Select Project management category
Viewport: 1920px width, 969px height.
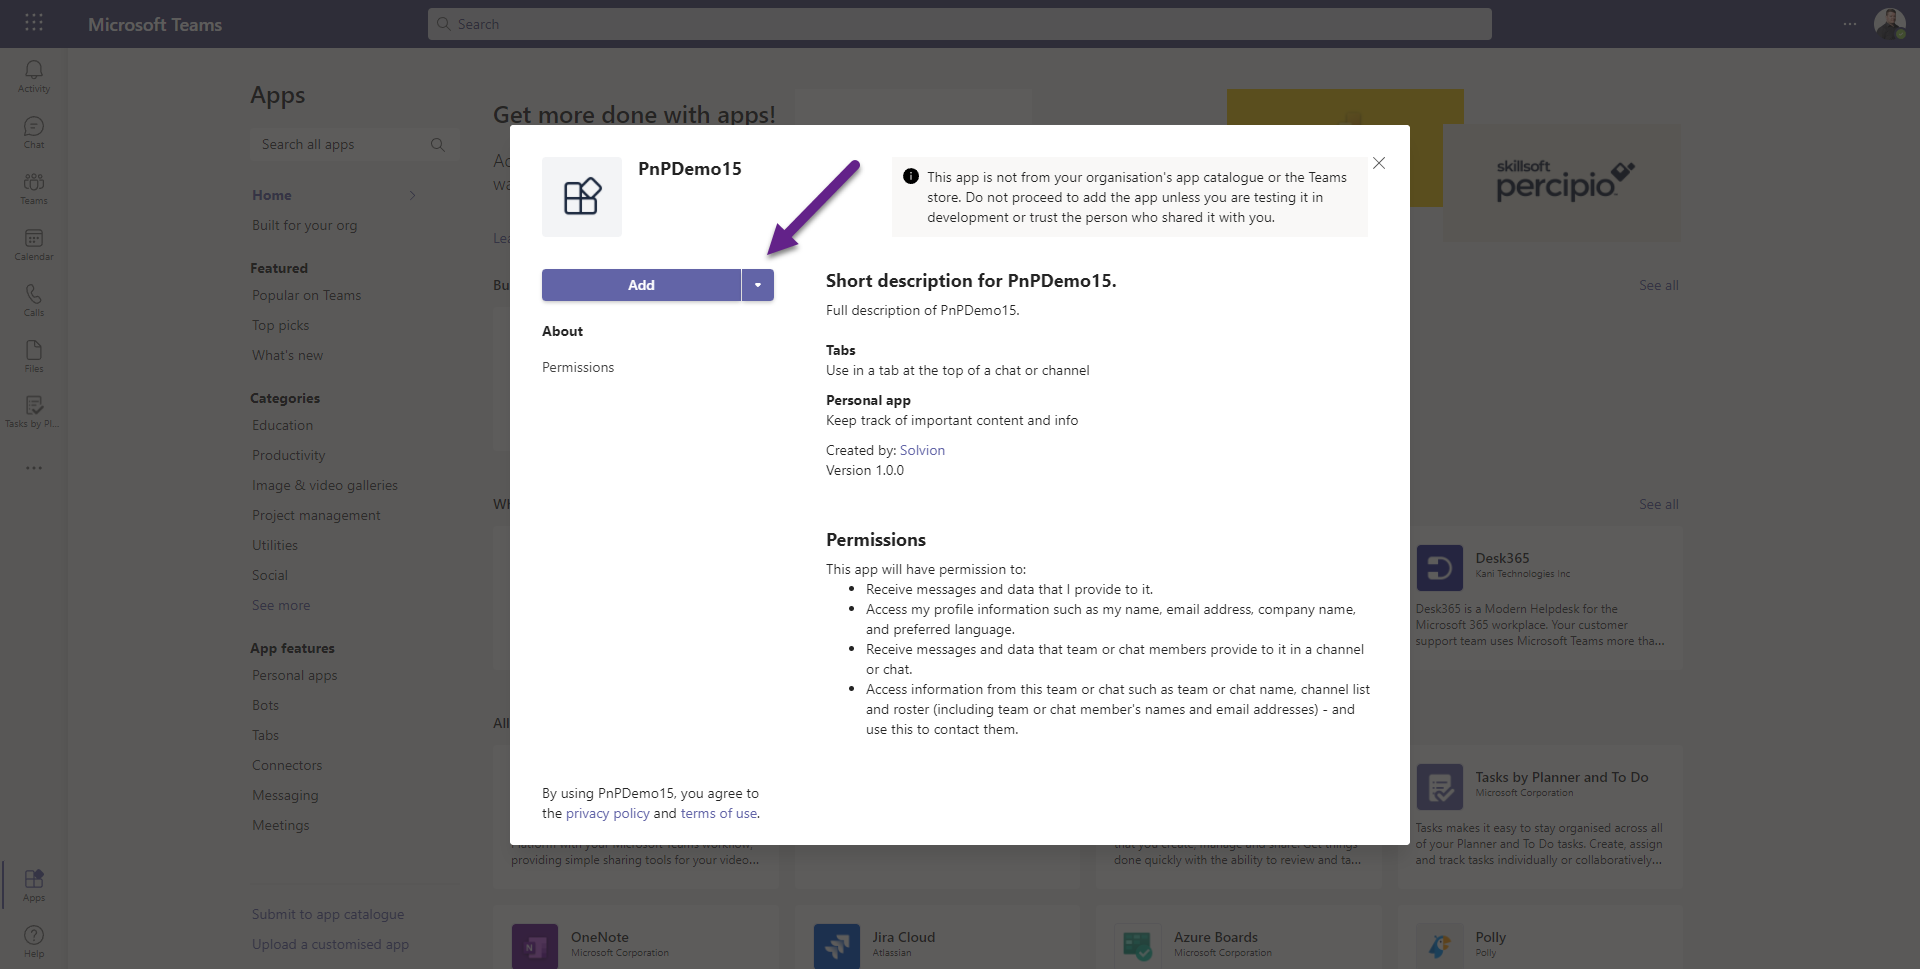[316, 515]
